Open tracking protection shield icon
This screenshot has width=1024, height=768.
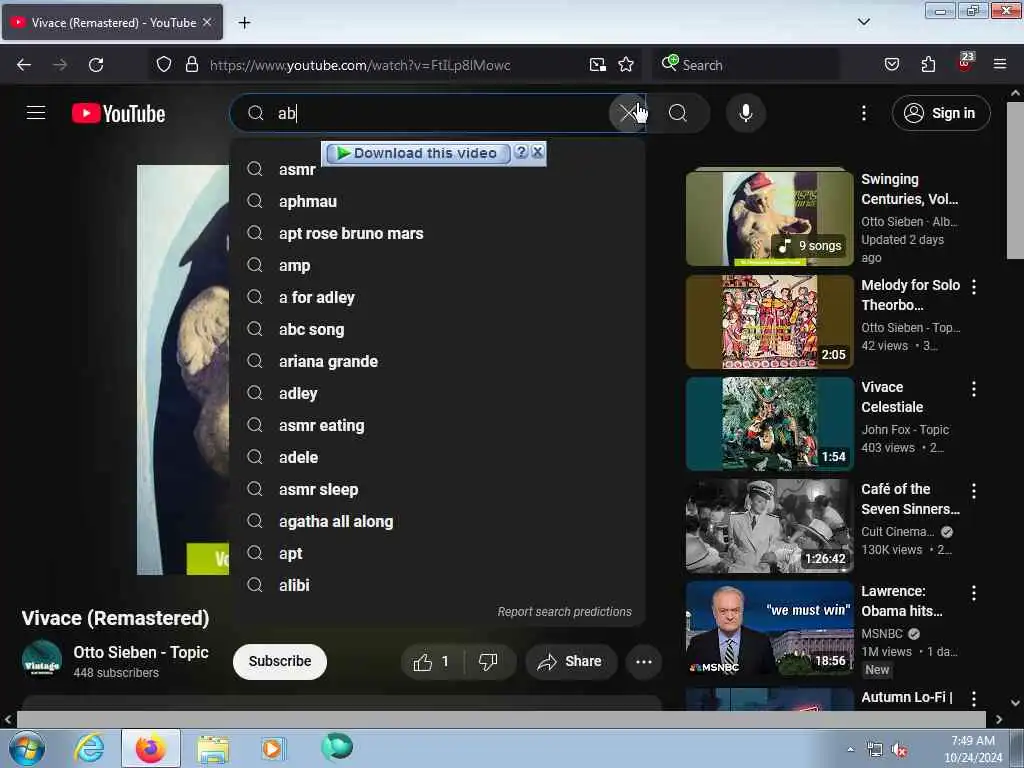point(164,65)
